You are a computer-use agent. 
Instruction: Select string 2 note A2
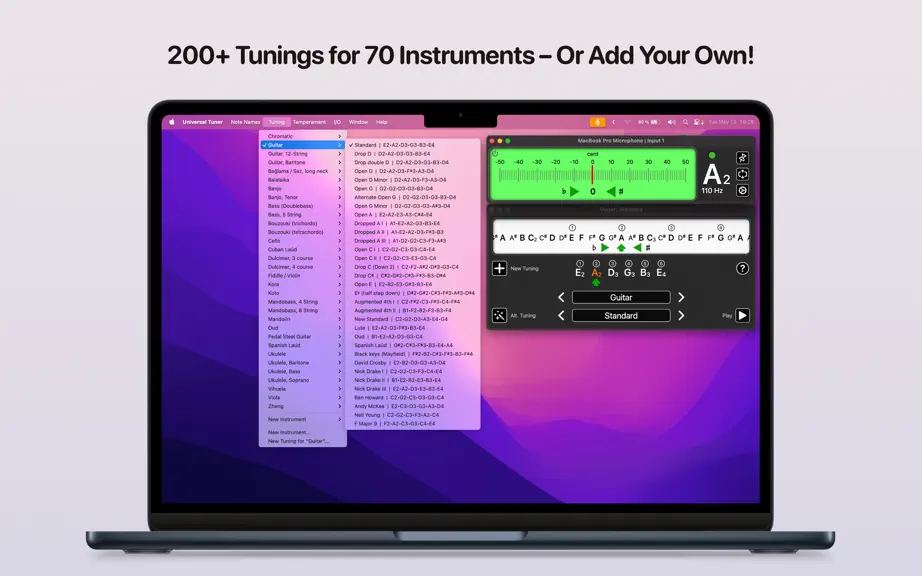[596, 269]
